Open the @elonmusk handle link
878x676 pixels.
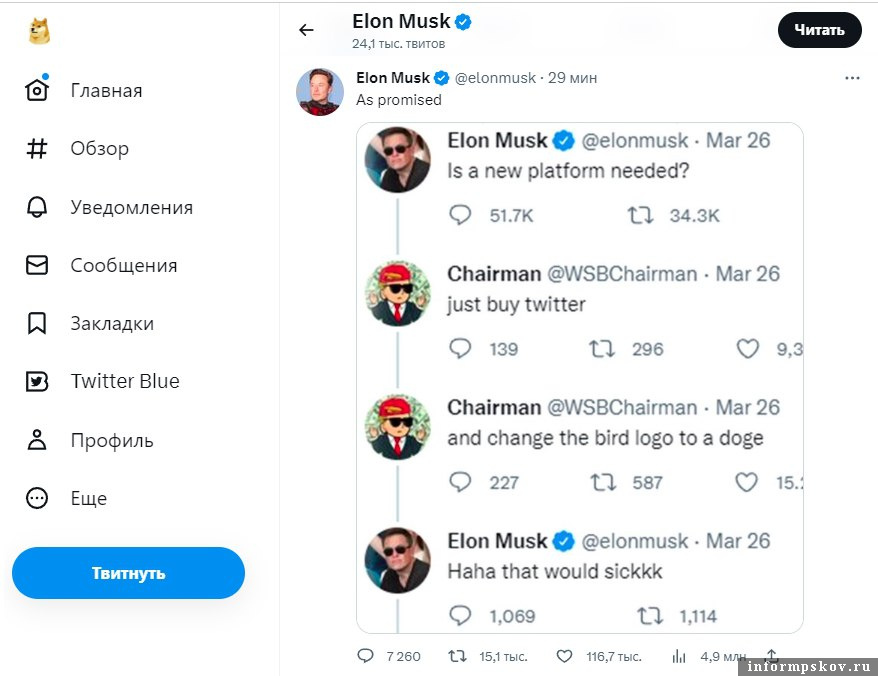(496, 78)
